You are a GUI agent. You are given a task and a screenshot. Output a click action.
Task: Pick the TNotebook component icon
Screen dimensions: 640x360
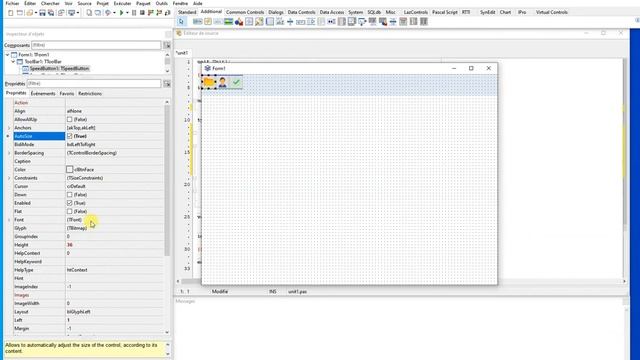click(270, 21)
